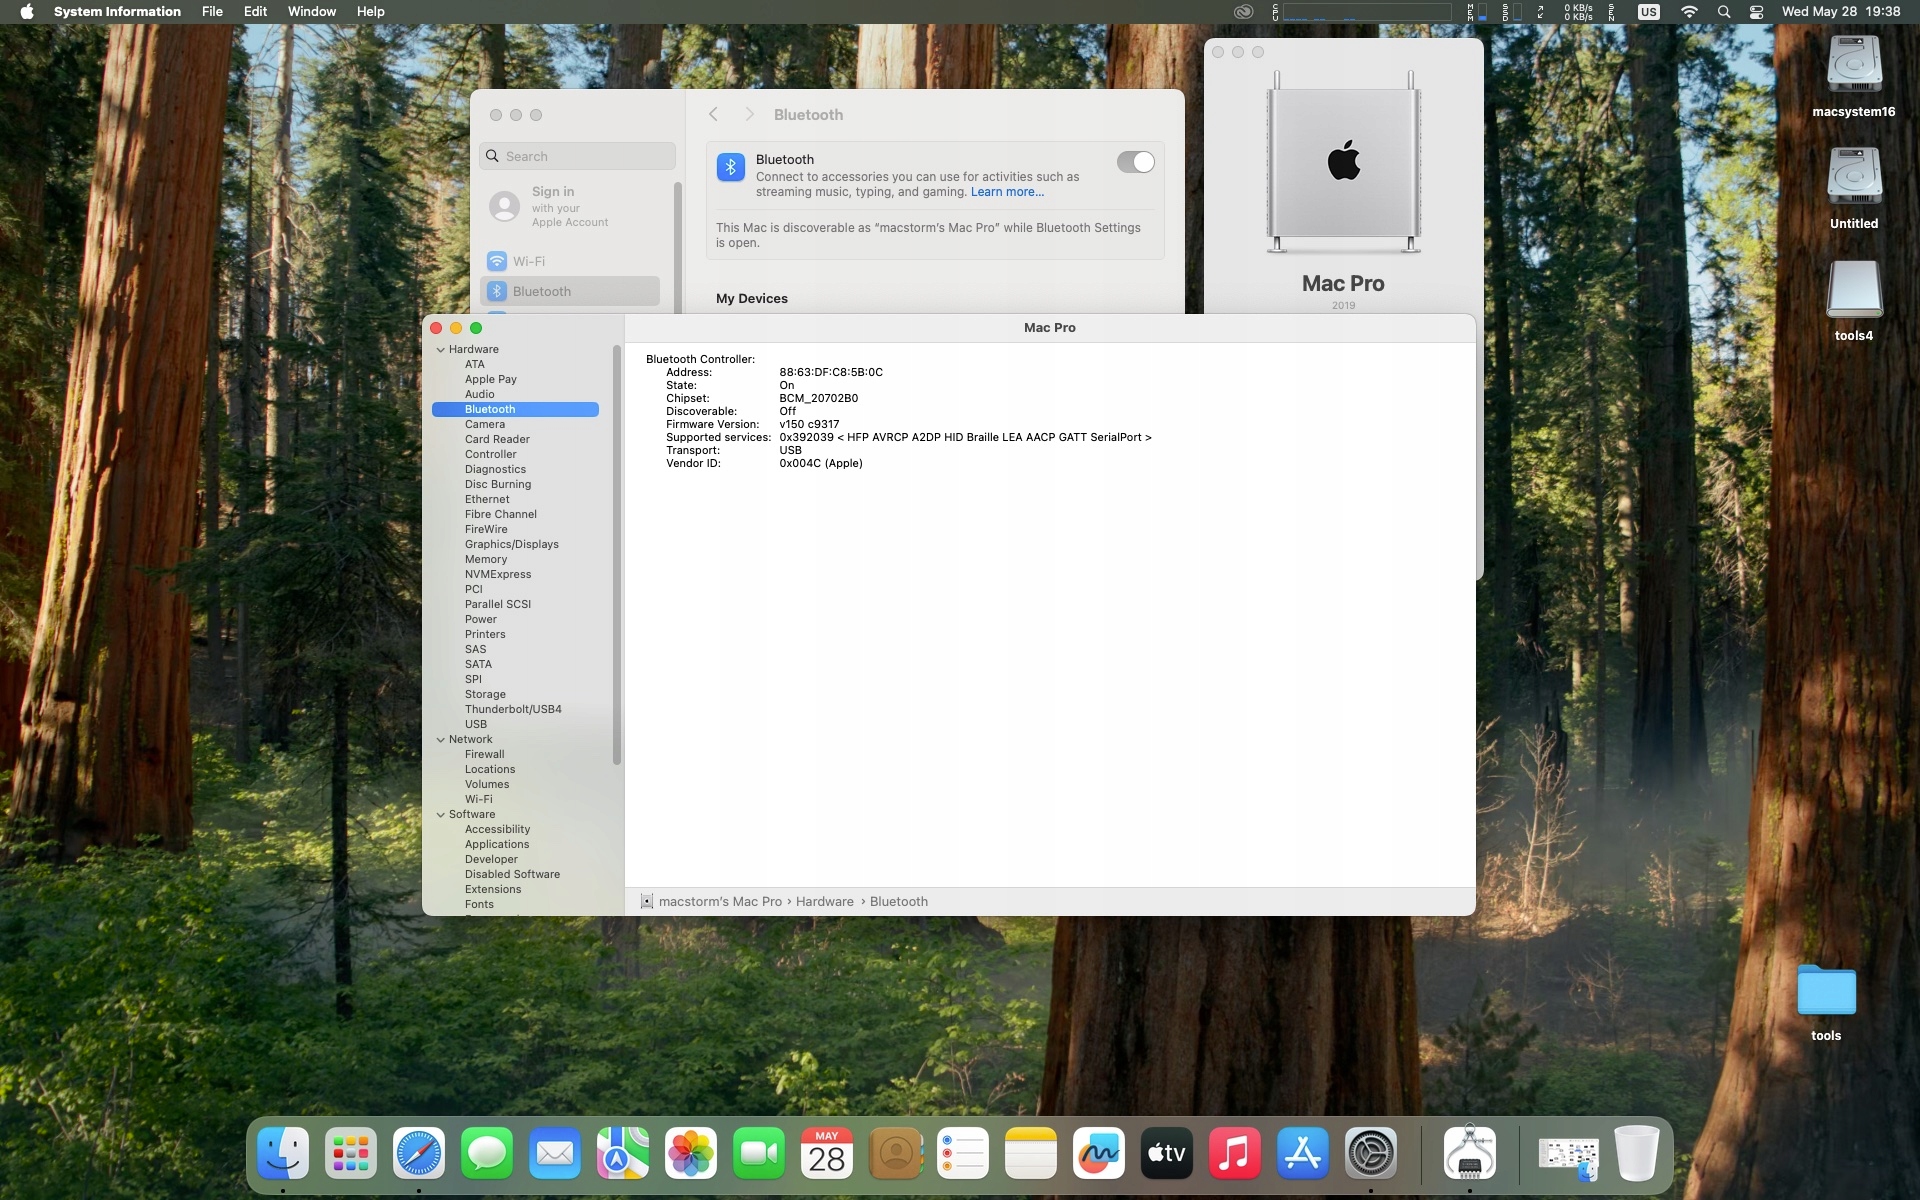Screen dimensions: 1920x1200
Task: Select Wi-Fi in Settings sidebar
Action: 571,261
